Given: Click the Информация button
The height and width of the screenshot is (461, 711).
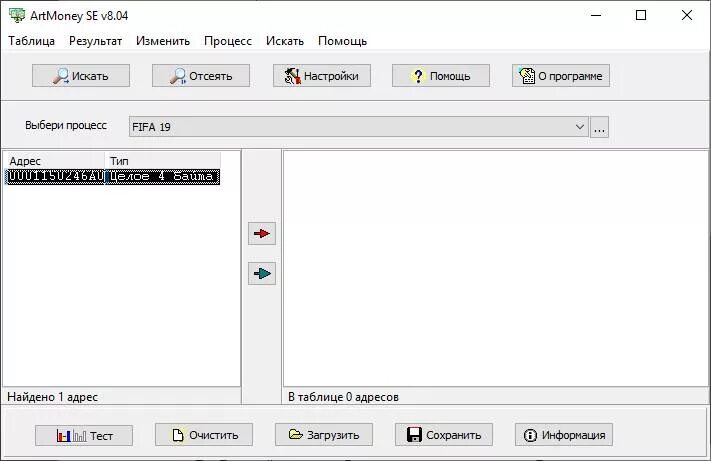Looking at the screenshot, I should pyautogui.click(x=564, y=435).
